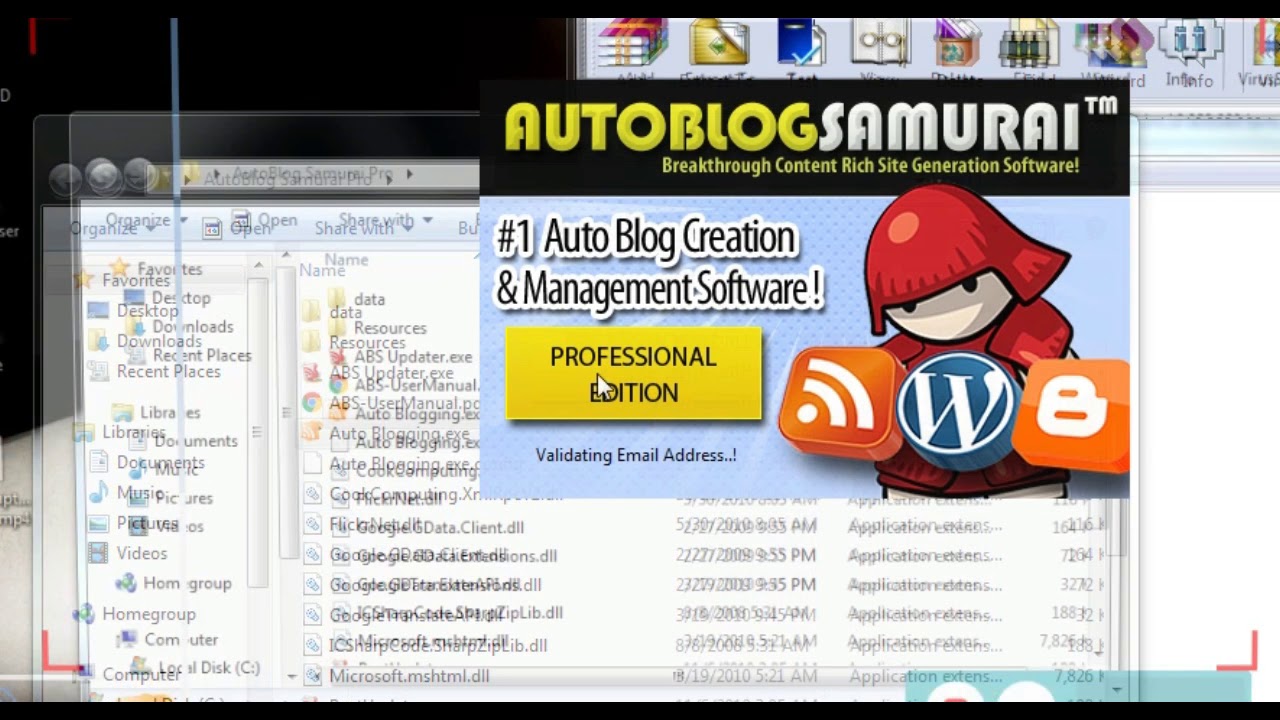Image resolution: width=1280 pixels, height=720 pixels.
Task: Click the WinRAR Delete icon
Action: (957, 42)
